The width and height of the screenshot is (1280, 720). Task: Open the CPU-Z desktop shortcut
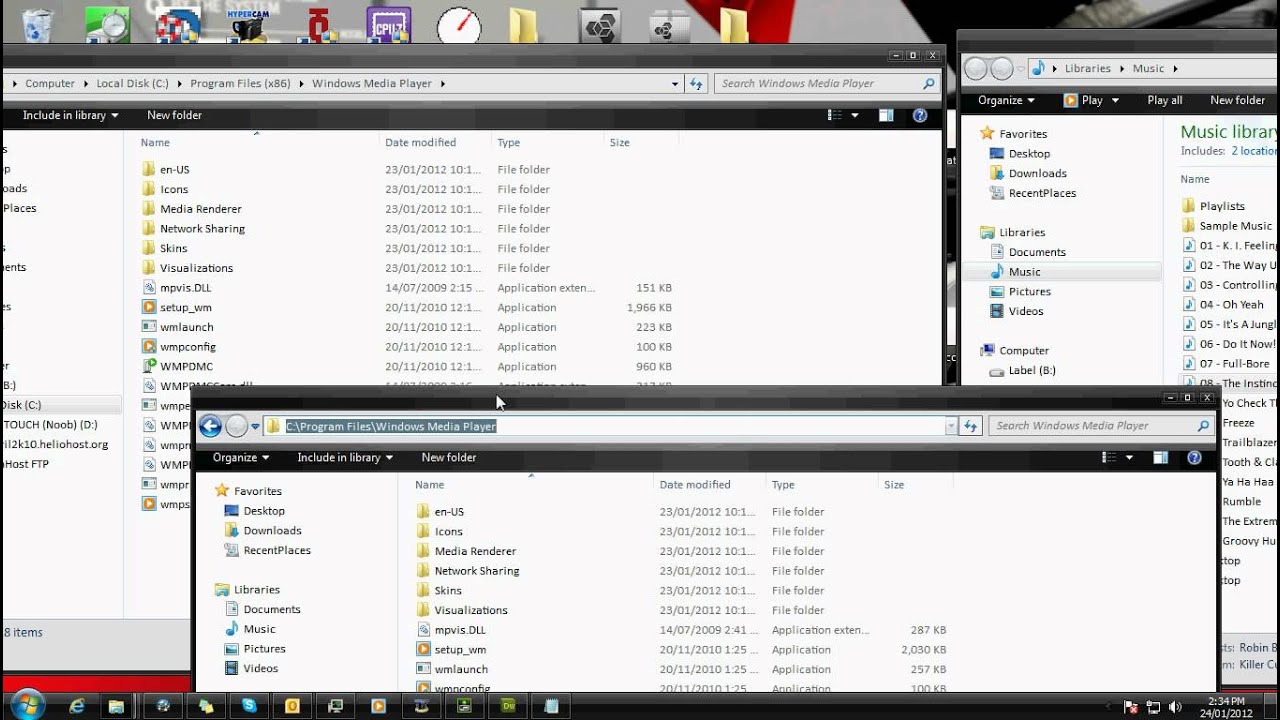(x=389, y=23)
